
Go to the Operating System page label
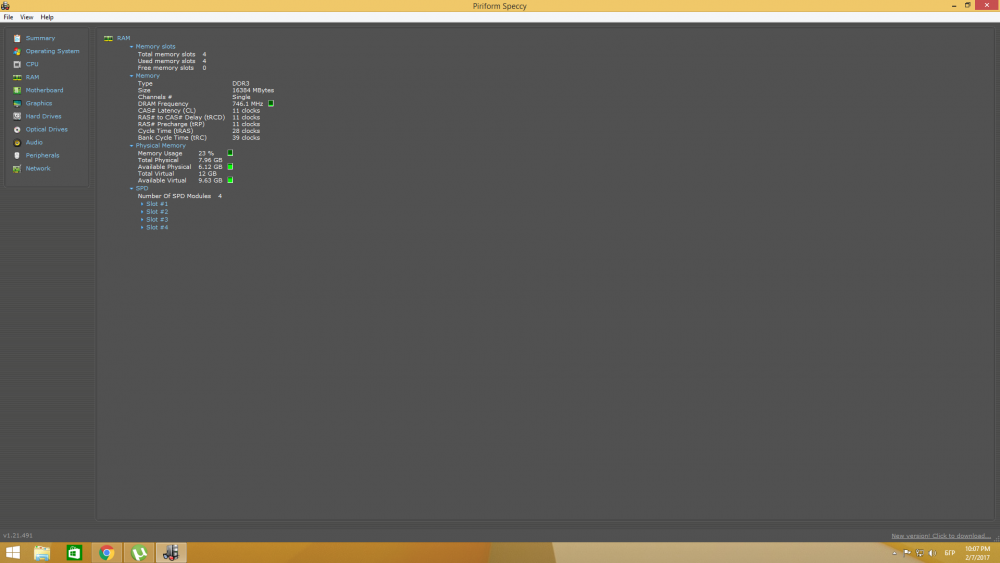point(52,51)
